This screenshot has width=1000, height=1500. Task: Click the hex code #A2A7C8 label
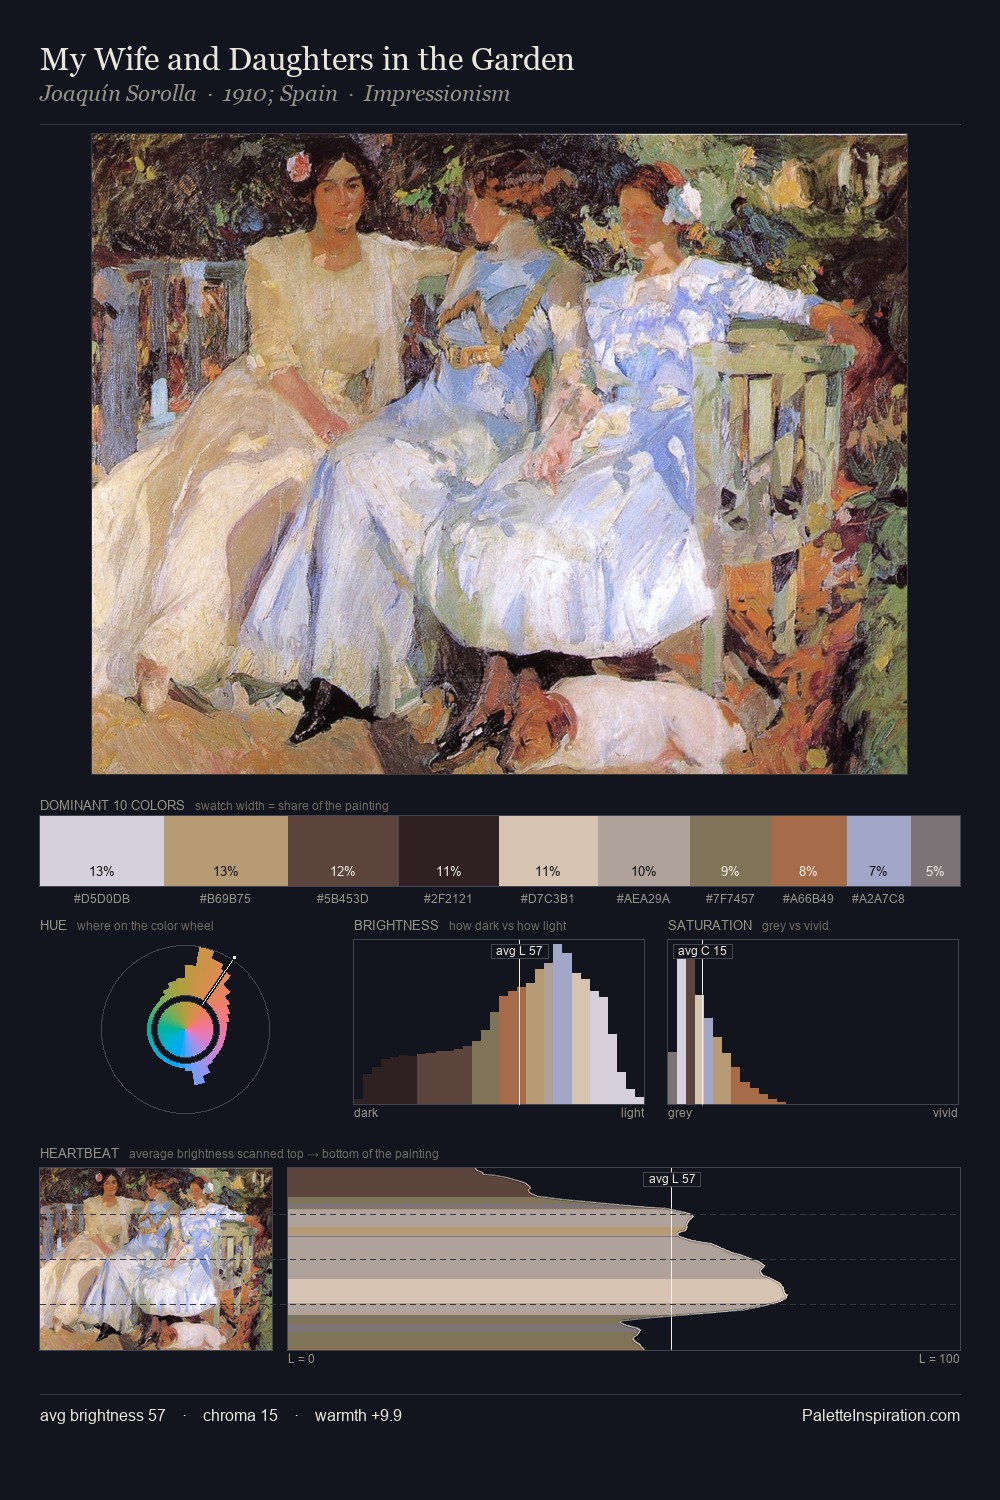878,898
